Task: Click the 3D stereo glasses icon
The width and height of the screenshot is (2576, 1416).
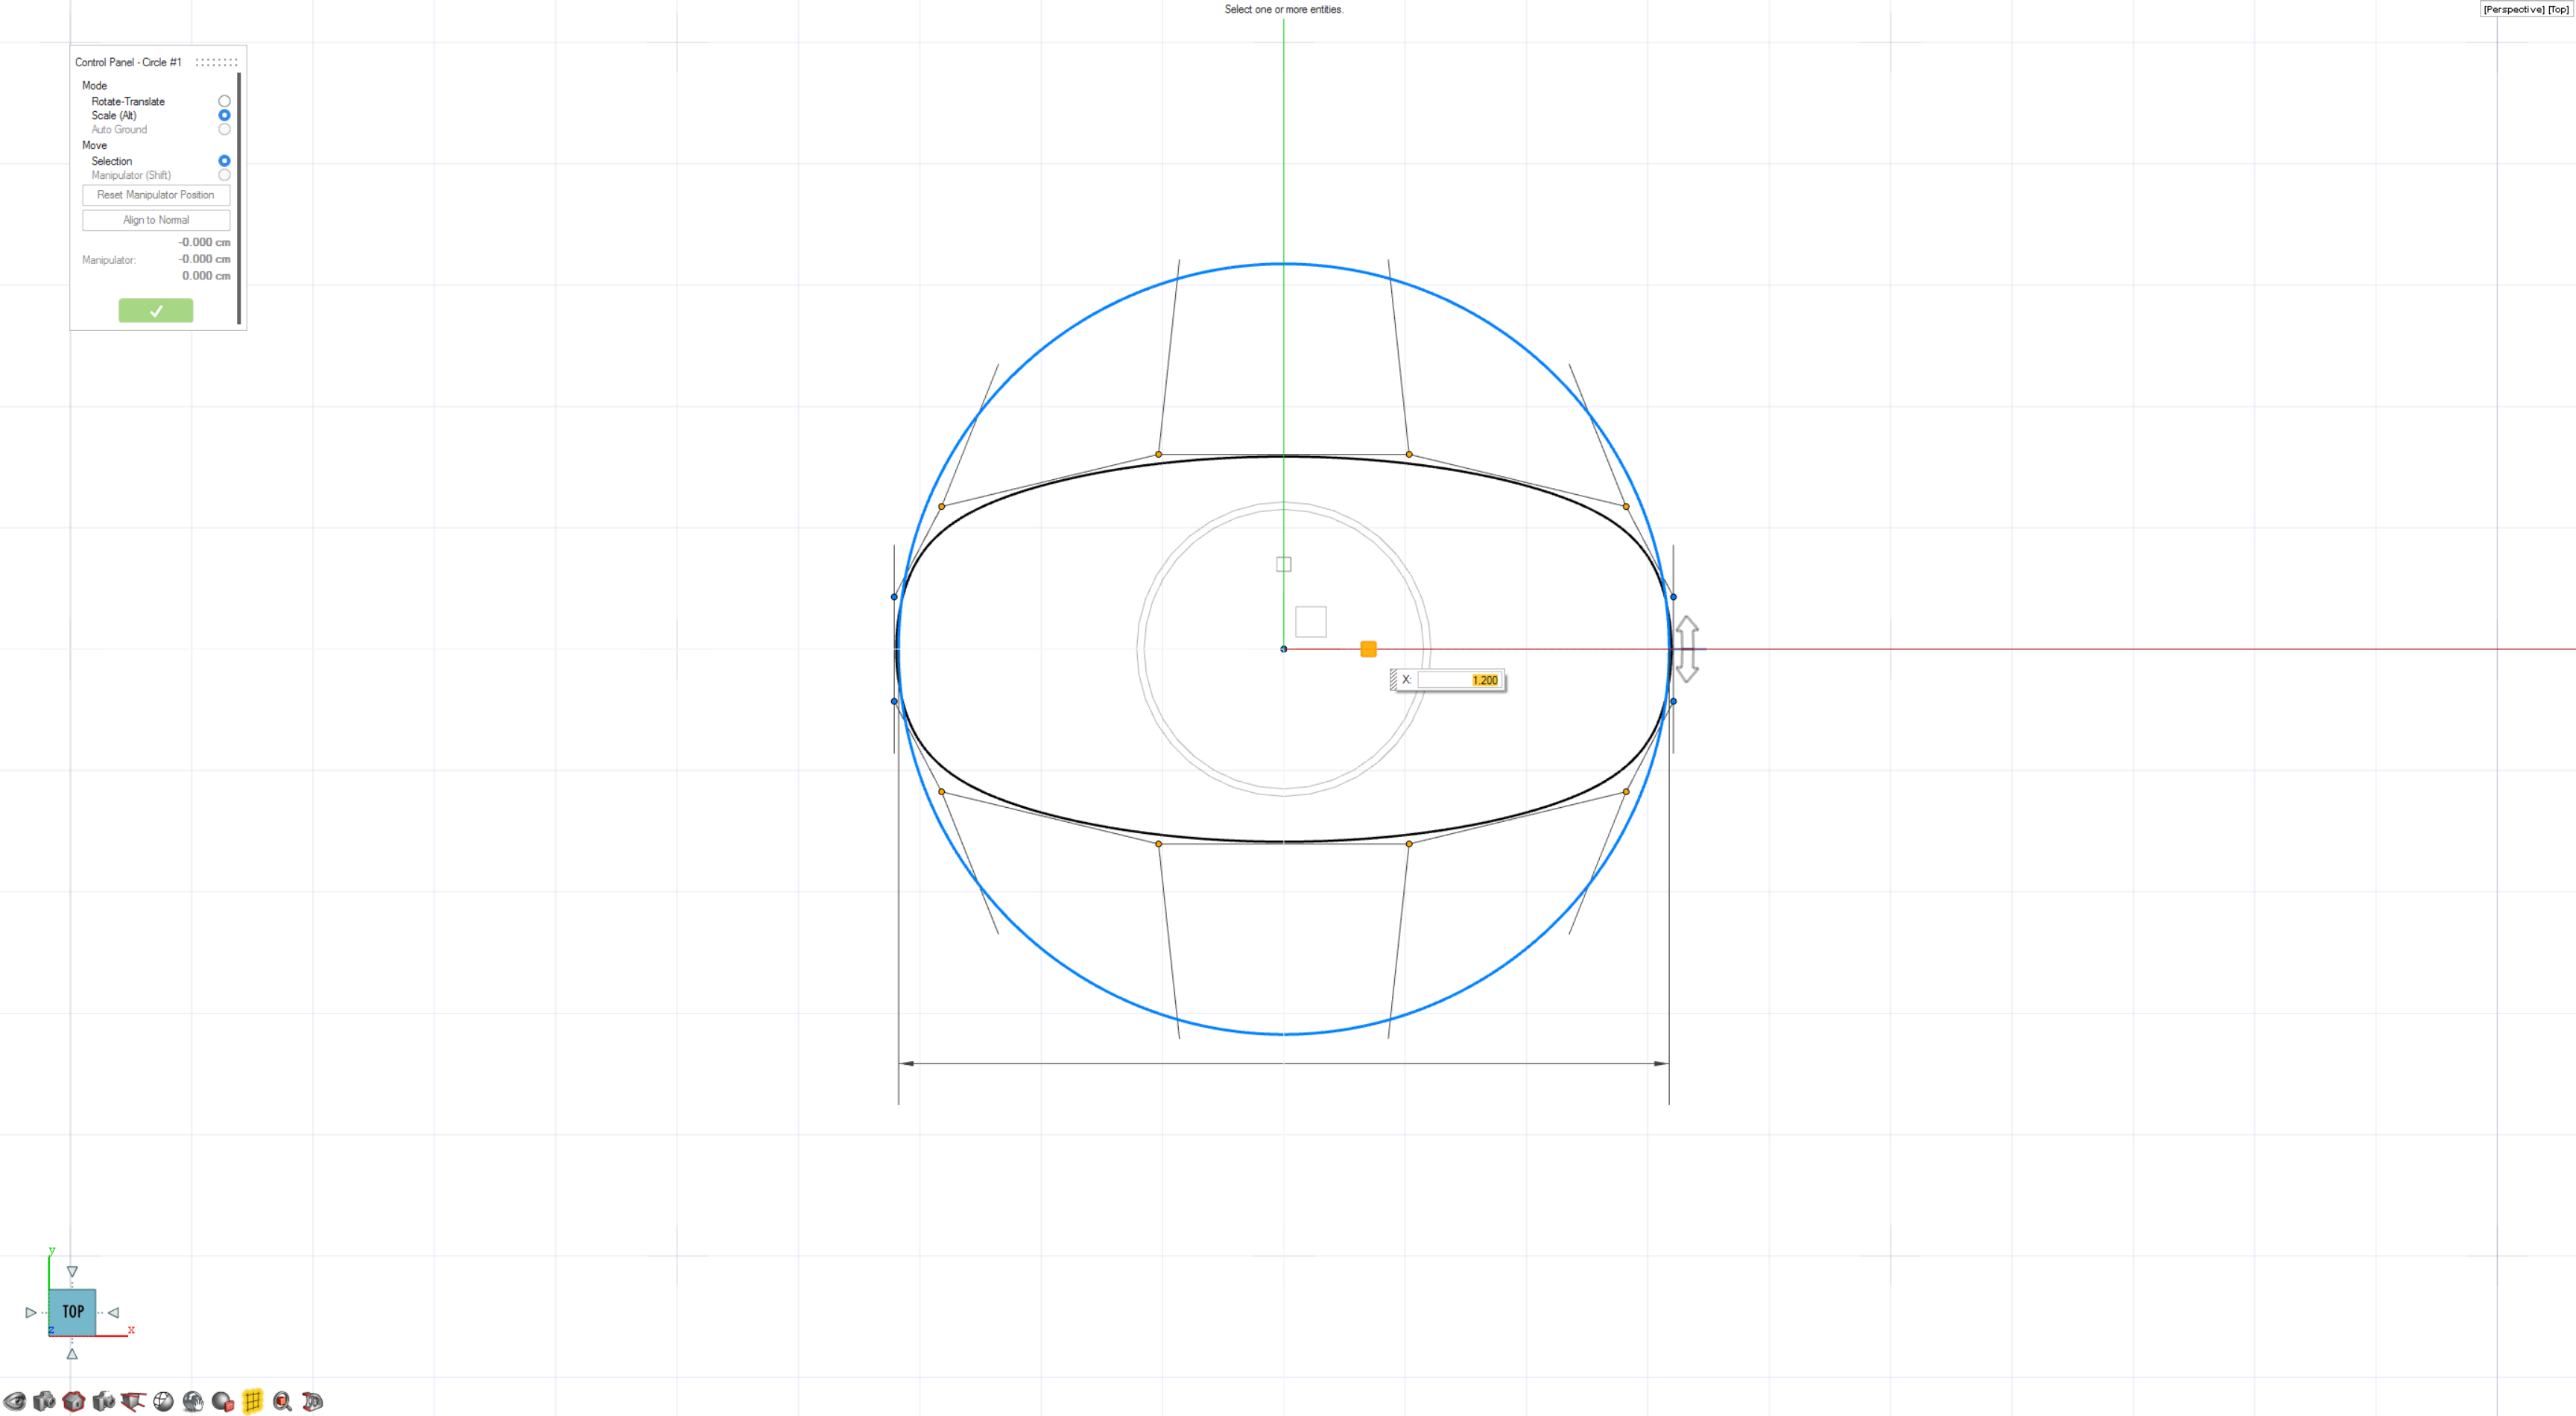Action: [x=312, y=1401]
